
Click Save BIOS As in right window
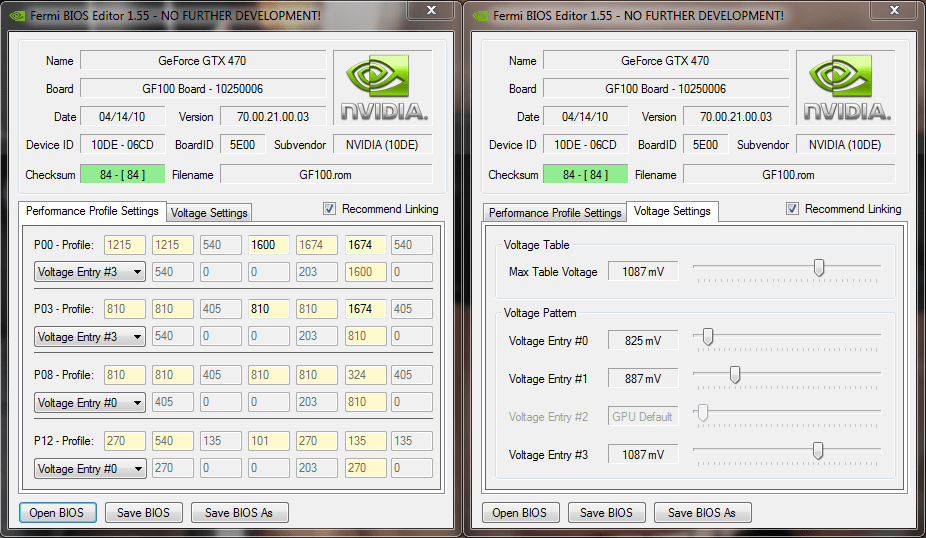702,513
